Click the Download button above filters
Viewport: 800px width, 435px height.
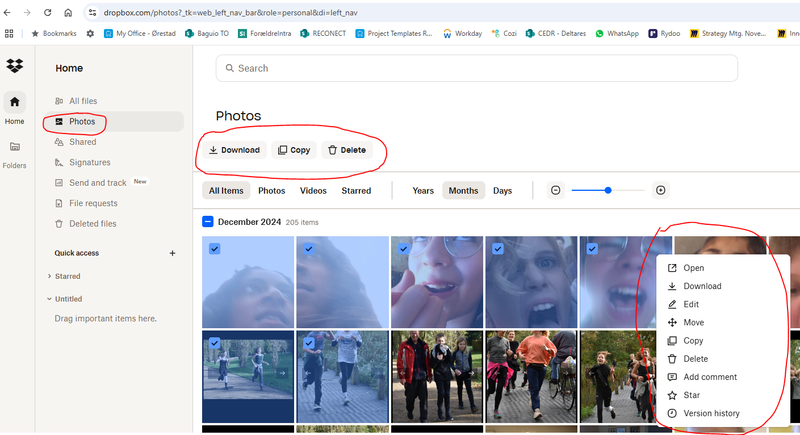coord(234,150)
